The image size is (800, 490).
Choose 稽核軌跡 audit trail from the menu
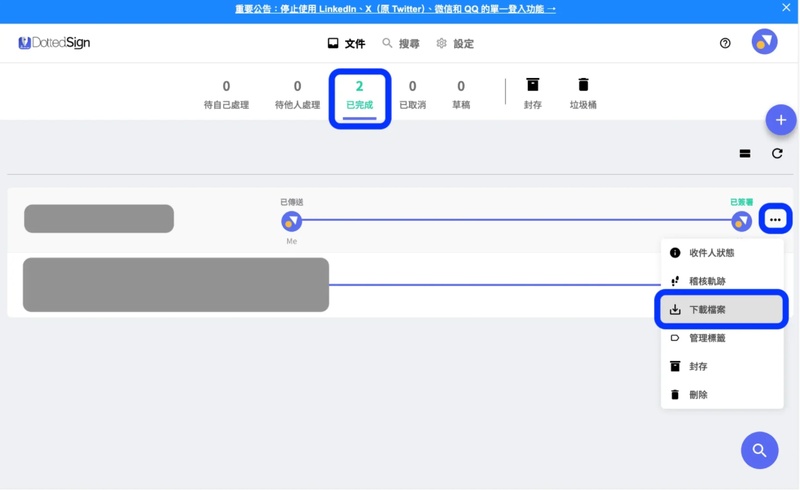(x=722, y=281)
